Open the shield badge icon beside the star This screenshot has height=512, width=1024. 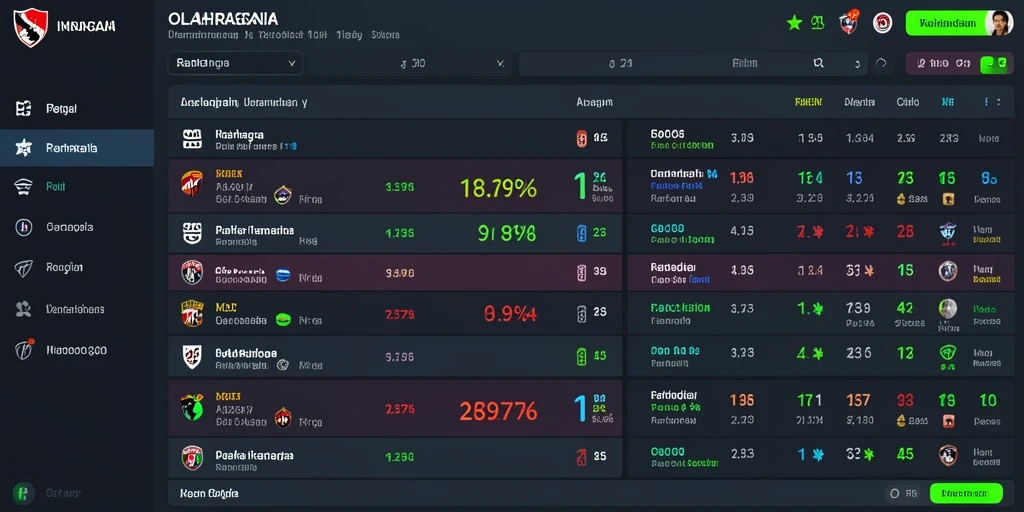pyautogui.click(x=848, y=22)
